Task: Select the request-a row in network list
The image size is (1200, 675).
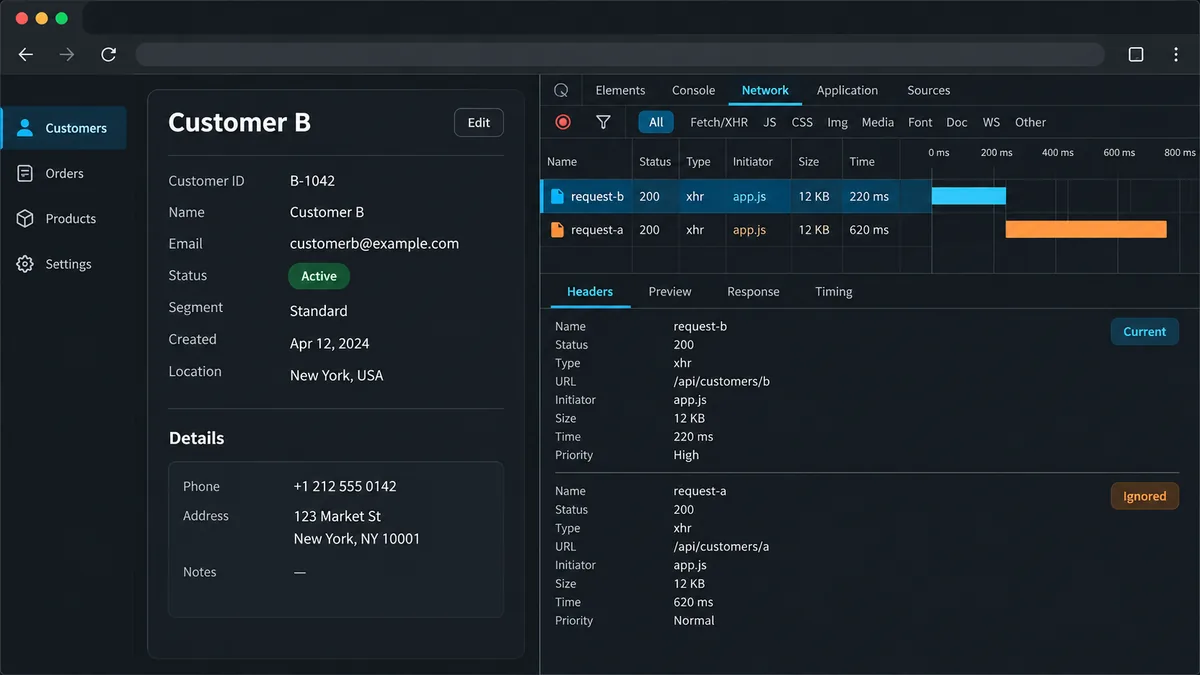Action: pyautogui.click(x=736, y=230)
